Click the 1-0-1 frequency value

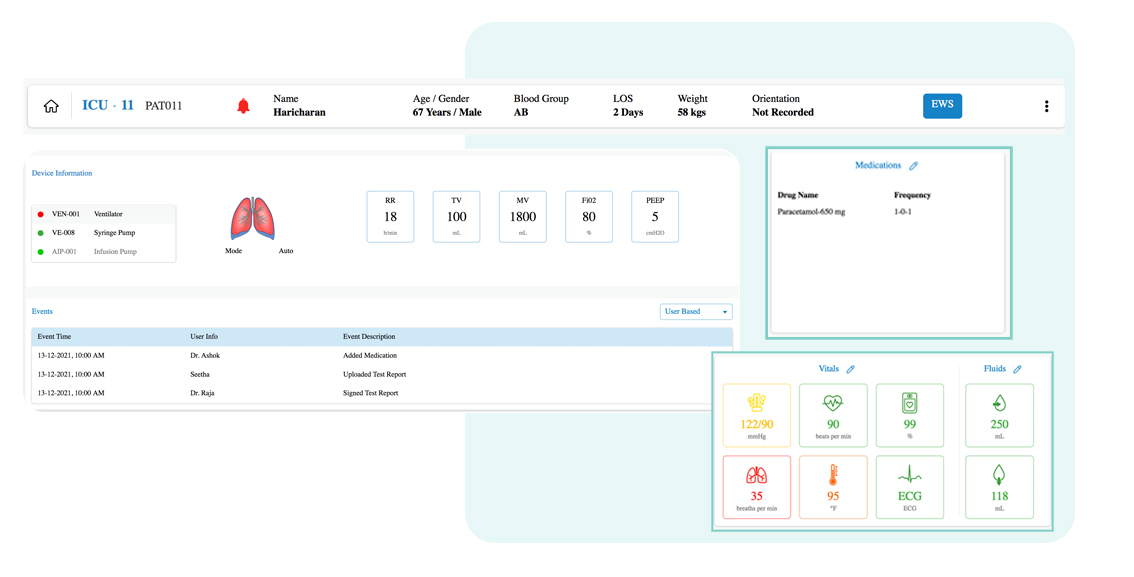[903, 213]
